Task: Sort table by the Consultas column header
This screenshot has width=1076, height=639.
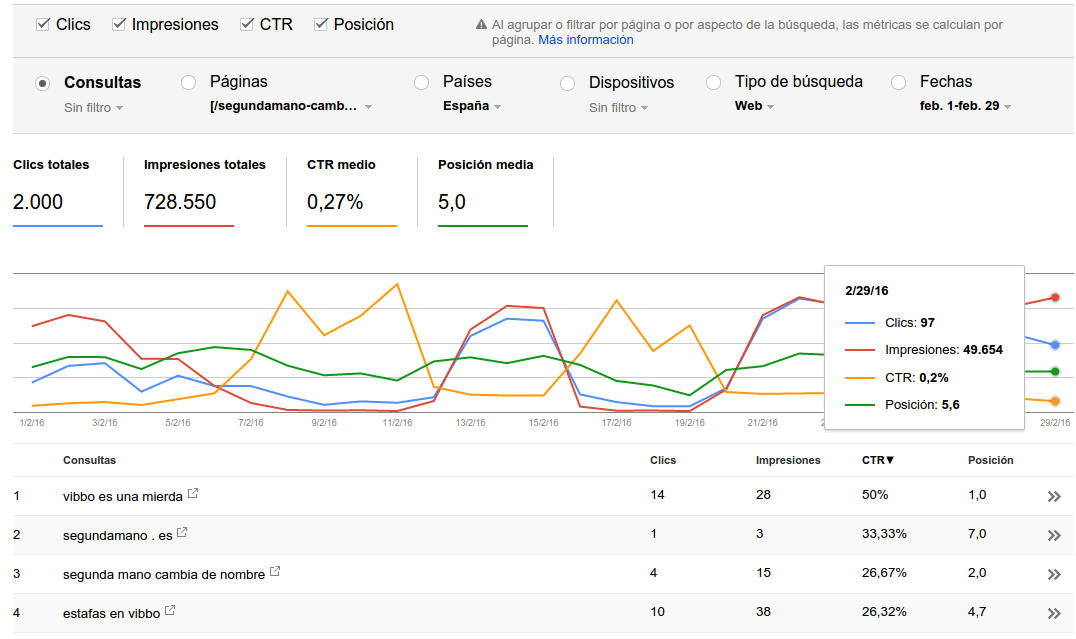Action: tap(89, 460)
